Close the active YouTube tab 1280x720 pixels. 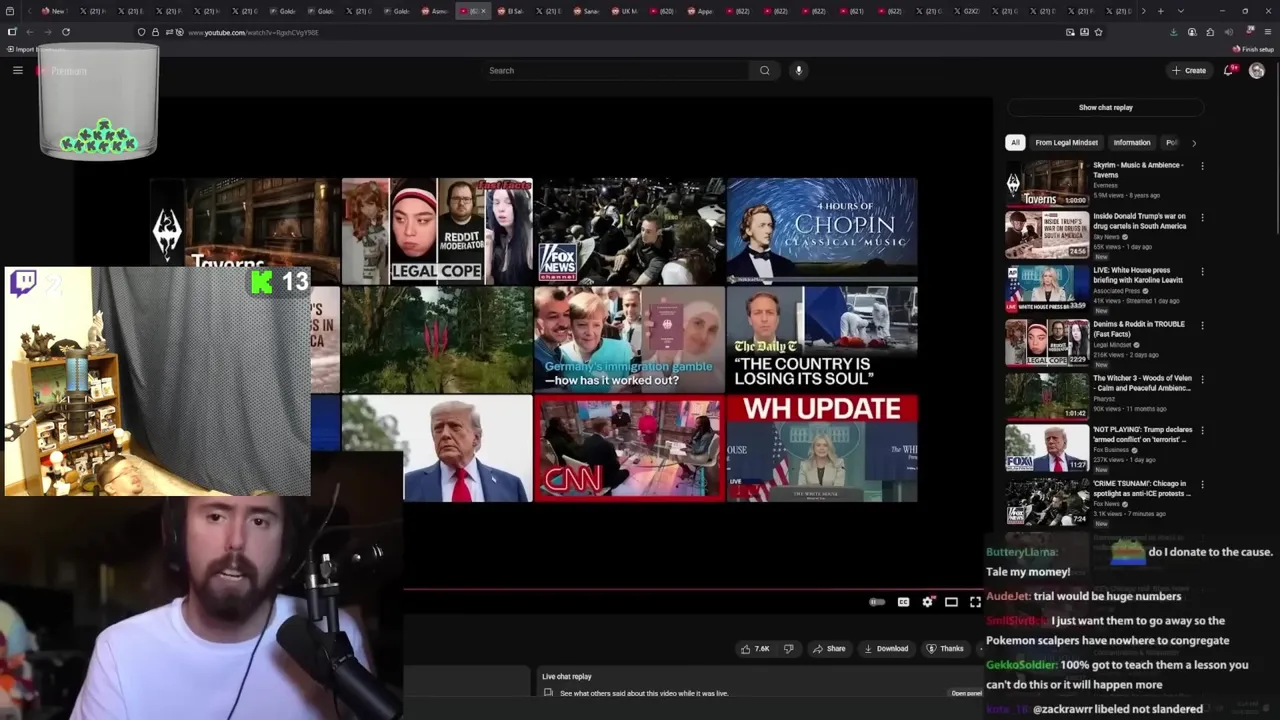pyautogui.click(x=484, y=11)
